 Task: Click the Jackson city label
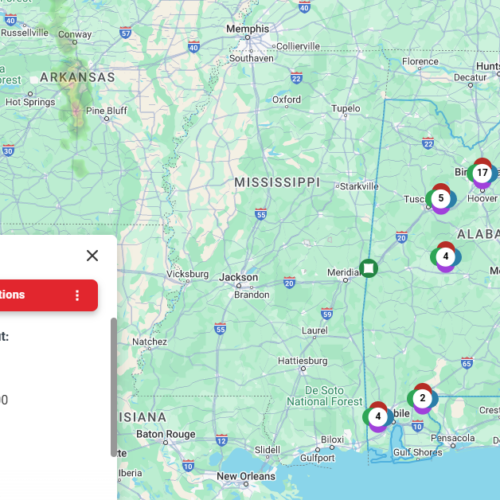pos(239,277)
